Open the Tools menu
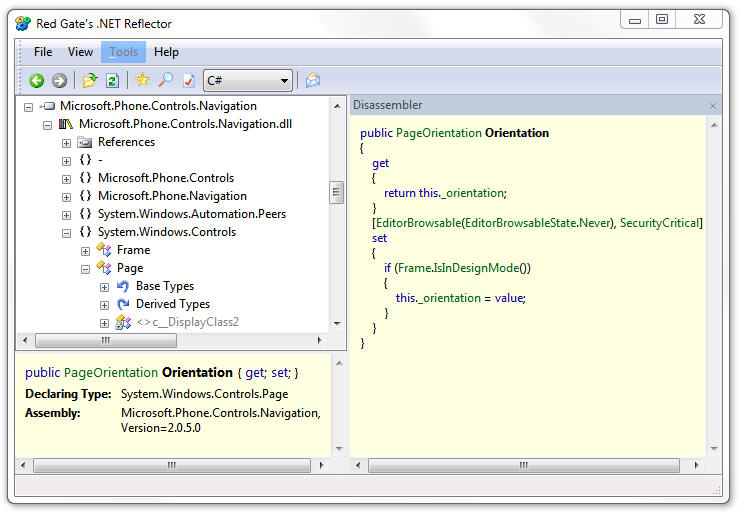This screenshot has width=740, height=513. tap(124, 52)
